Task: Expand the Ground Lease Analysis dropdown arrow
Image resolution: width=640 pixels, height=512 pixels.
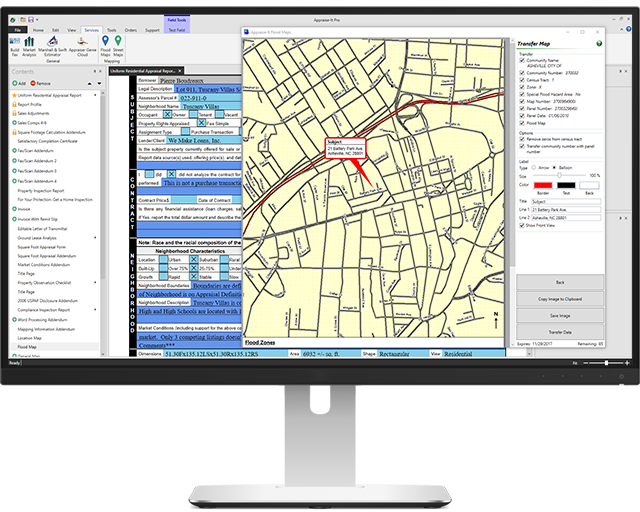Action: (95, 238)
